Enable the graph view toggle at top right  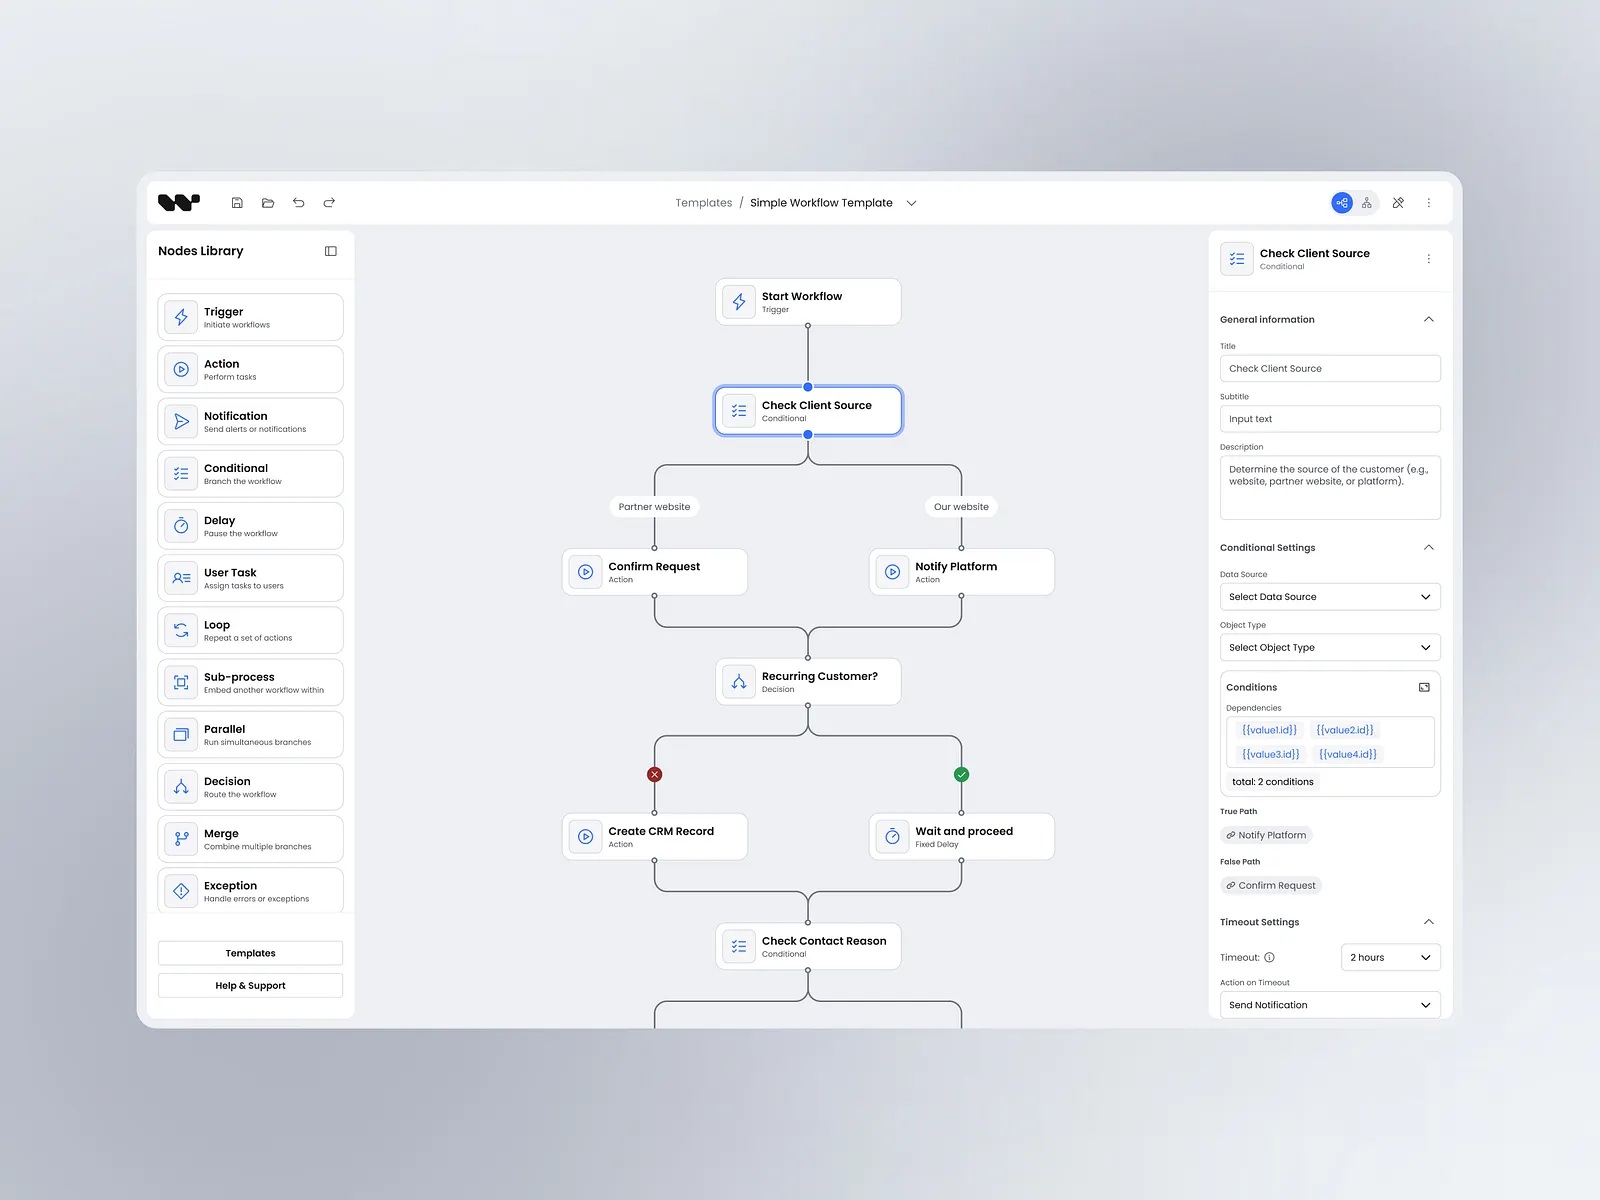(1341, 202)
